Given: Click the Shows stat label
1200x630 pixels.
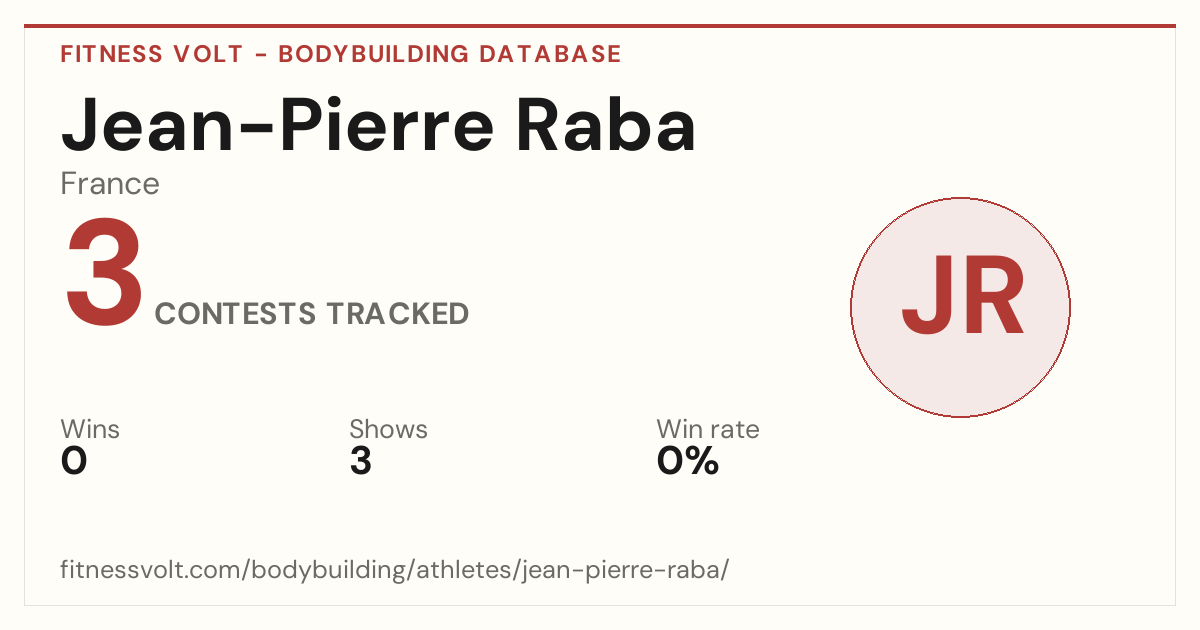Looking at the screenshot, I should (388, 430).
